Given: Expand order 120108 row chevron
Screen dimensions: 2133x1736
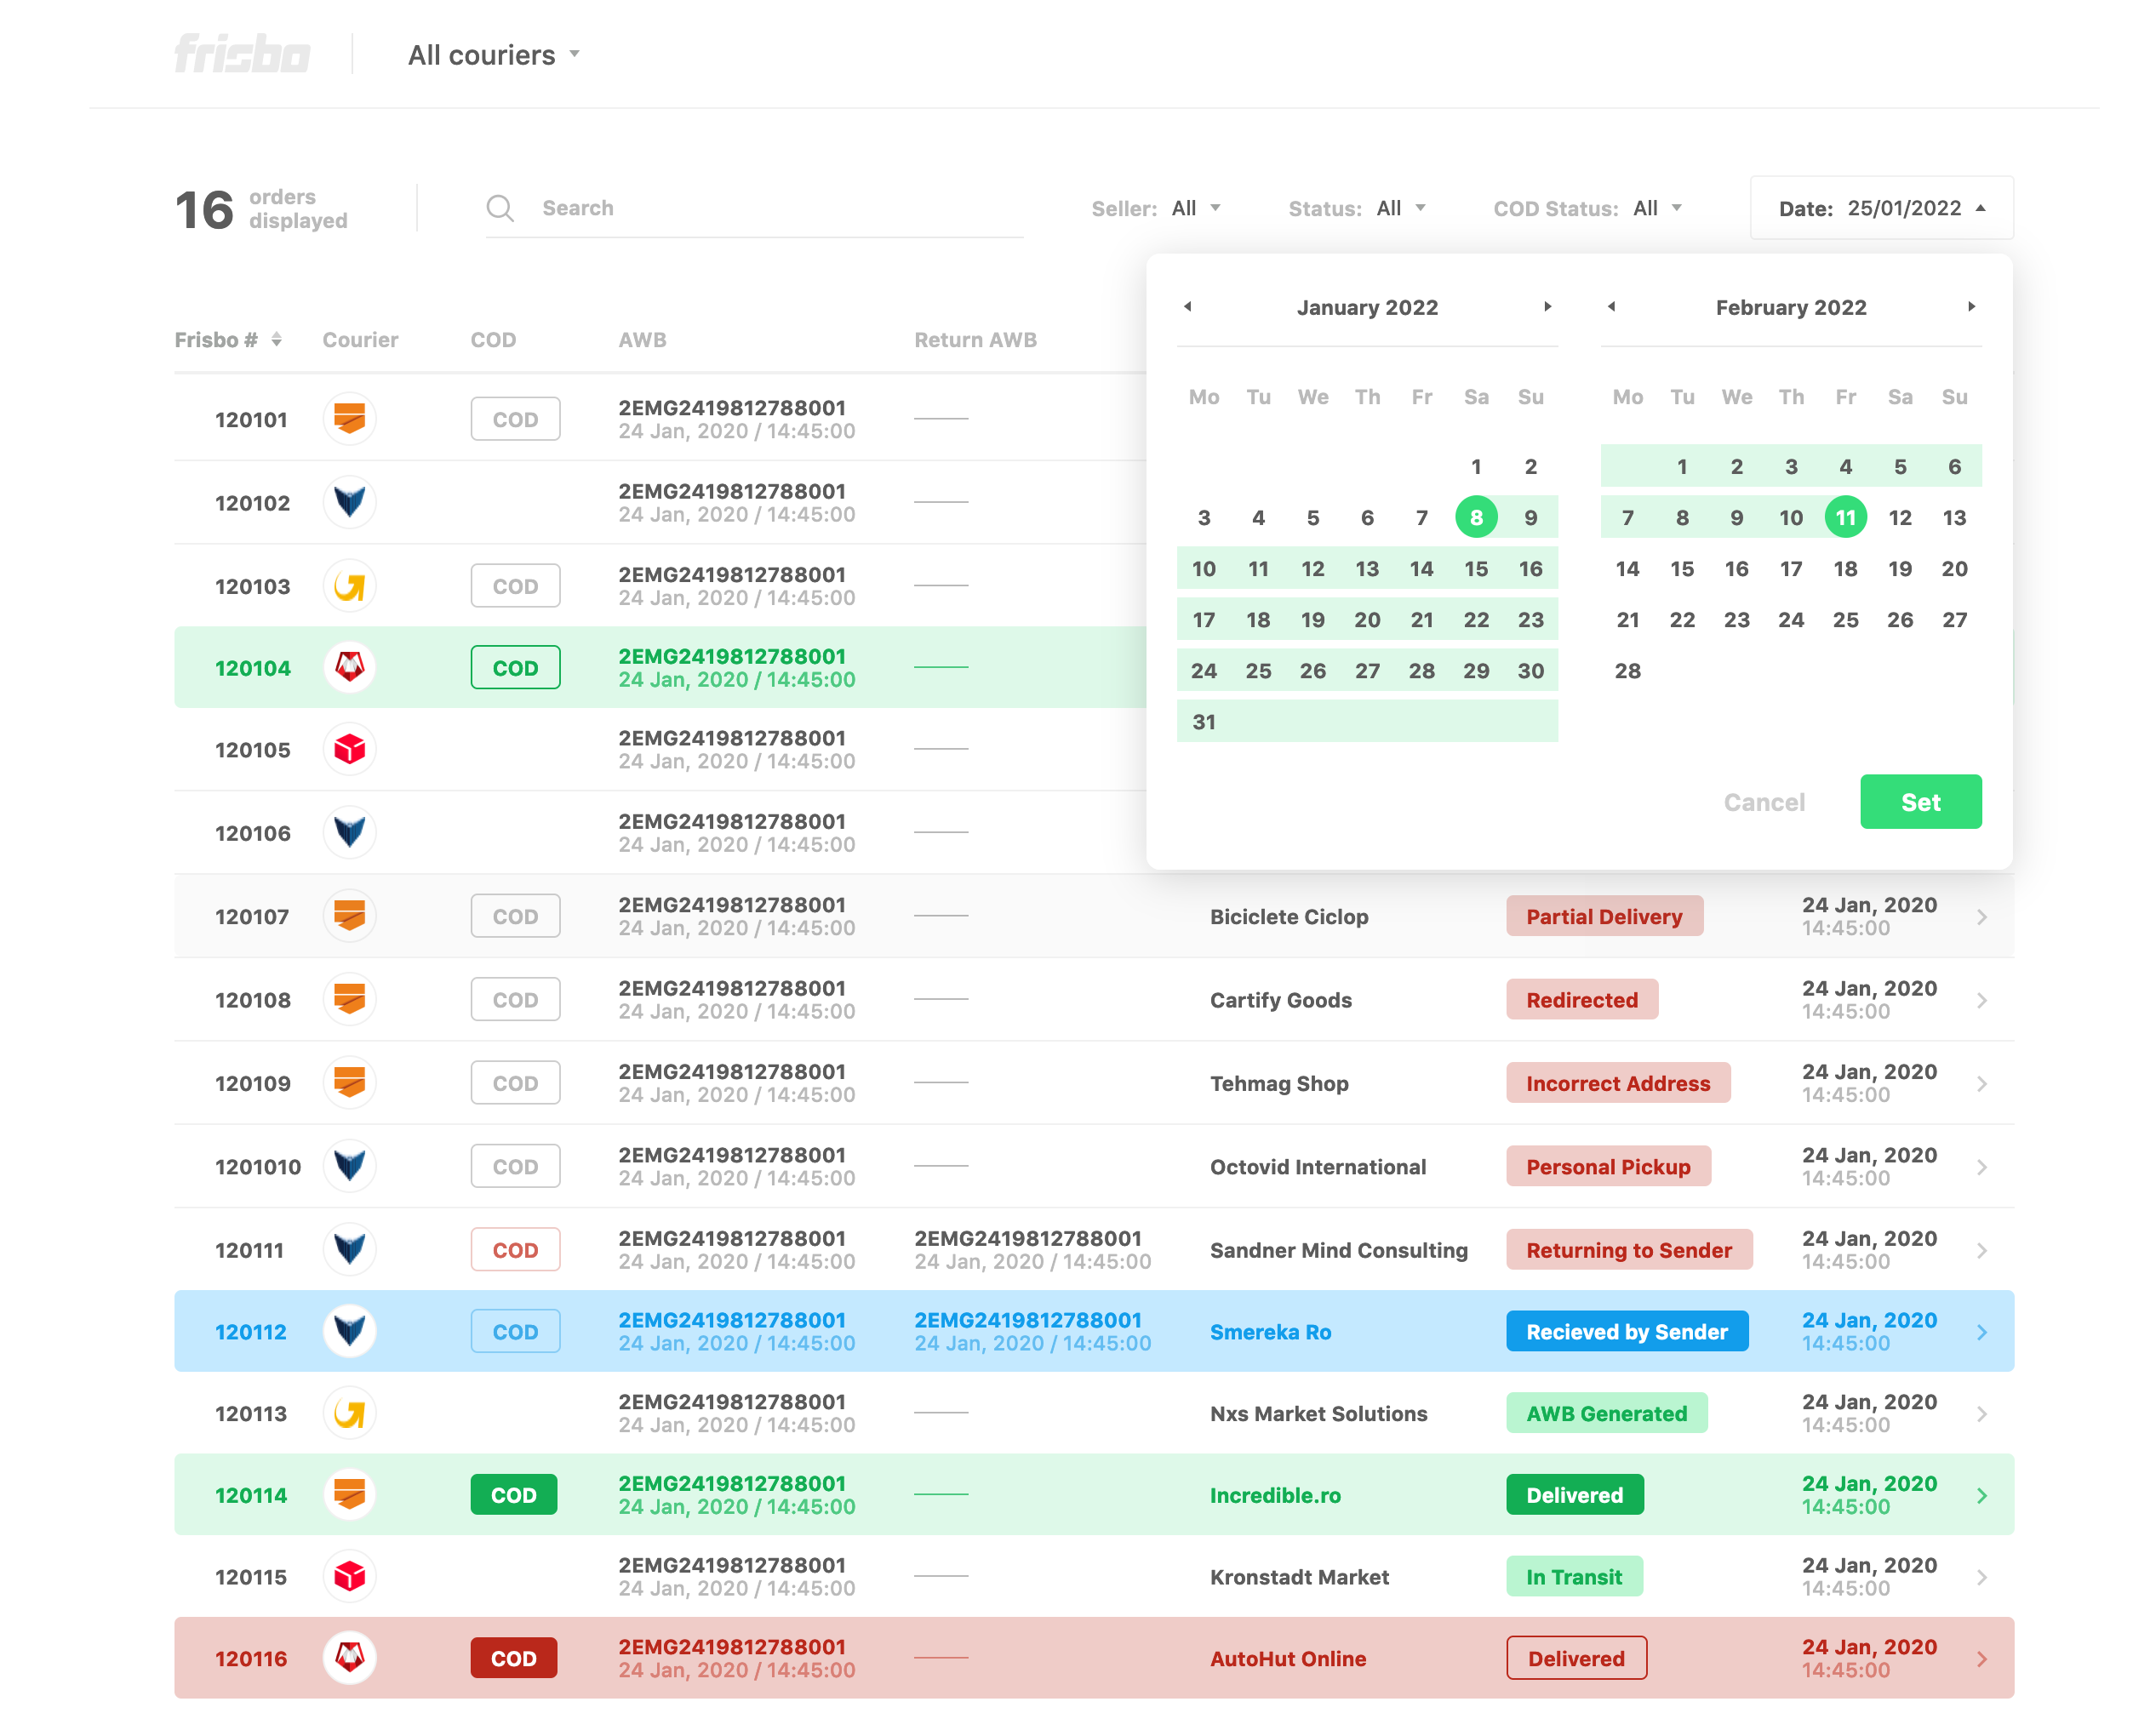Looking at the screenshot, I should pyautogui.click(x=1981, y=1000).
